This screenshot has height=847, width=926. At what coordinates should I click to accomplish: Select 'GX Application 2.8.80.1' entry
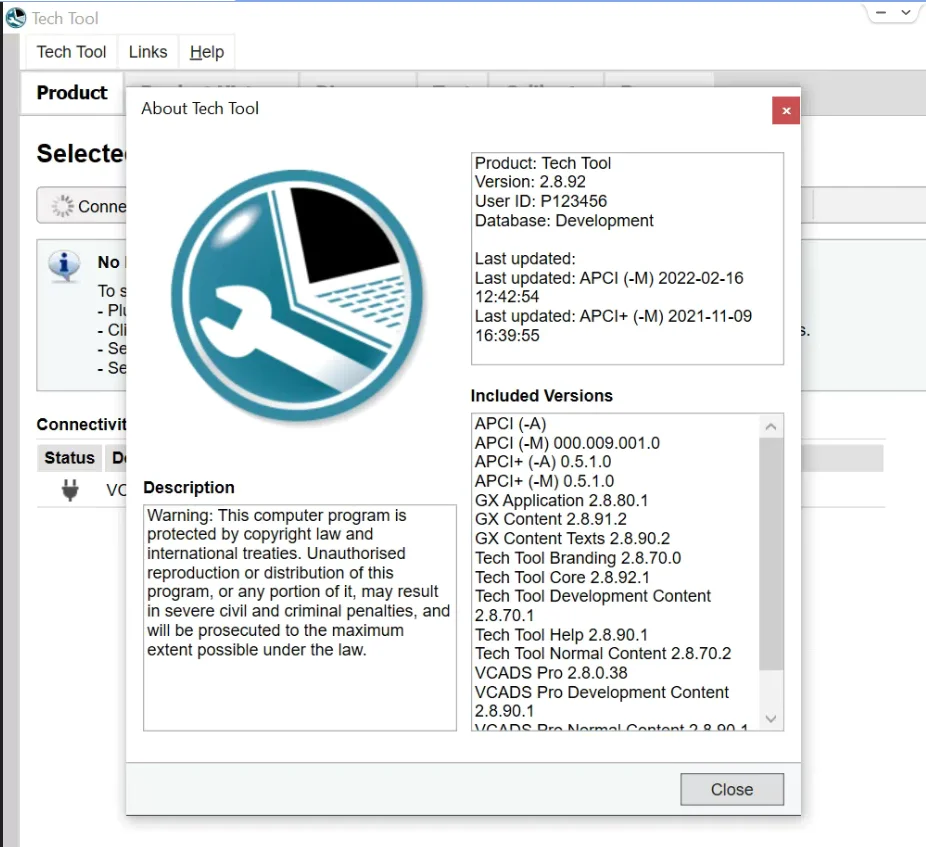(561, 500)
